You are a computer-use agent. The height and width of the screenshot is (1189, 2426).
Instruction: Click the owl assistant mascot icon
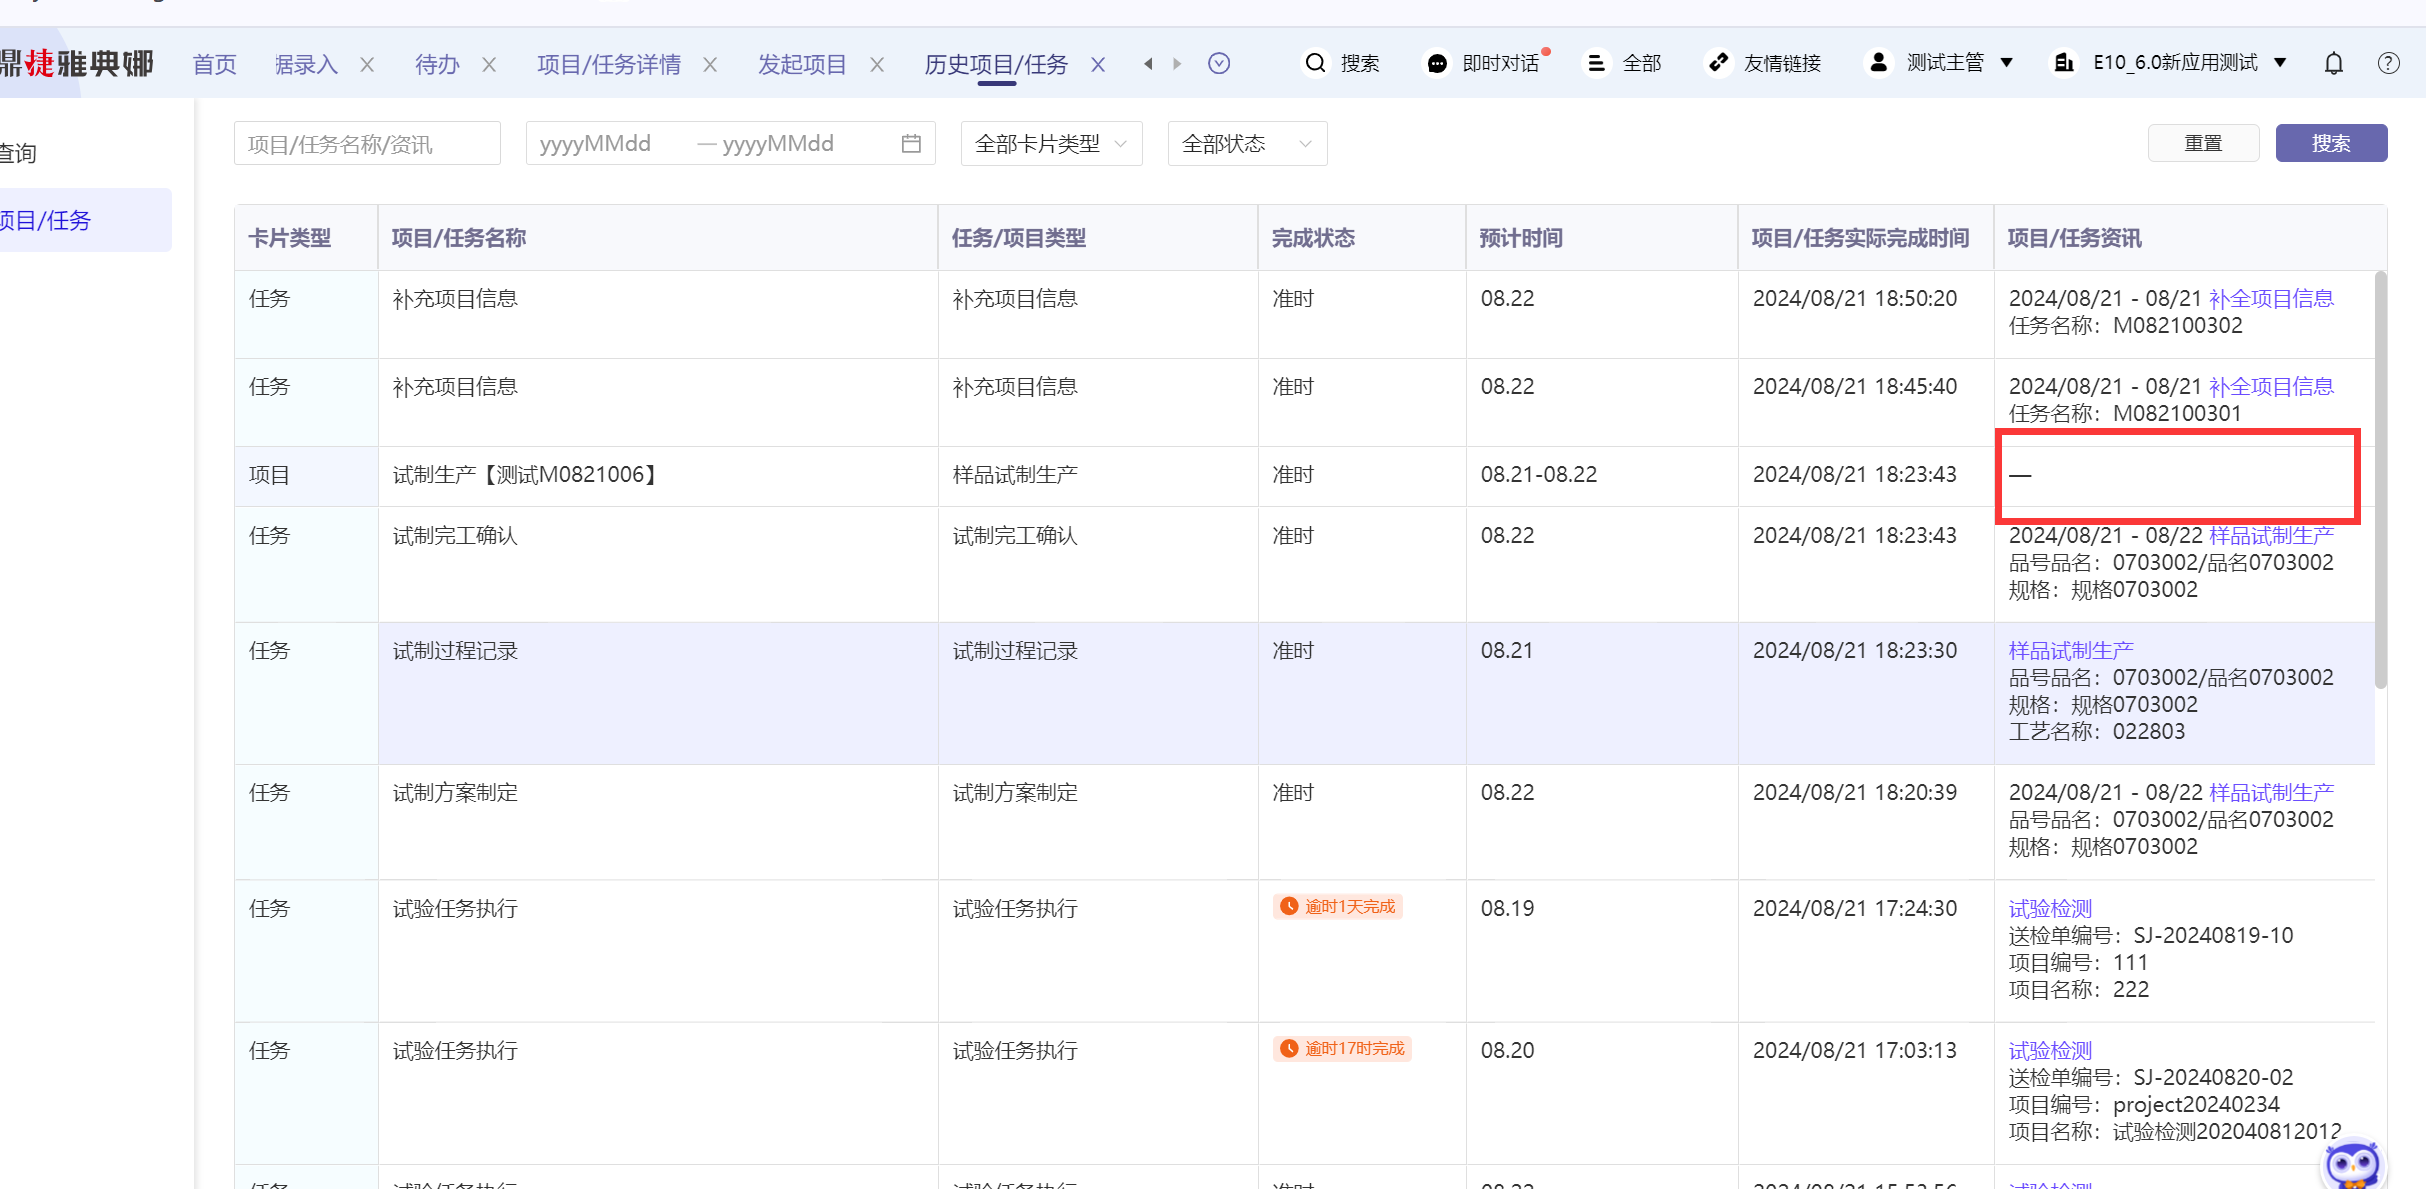[2352, 1165]
